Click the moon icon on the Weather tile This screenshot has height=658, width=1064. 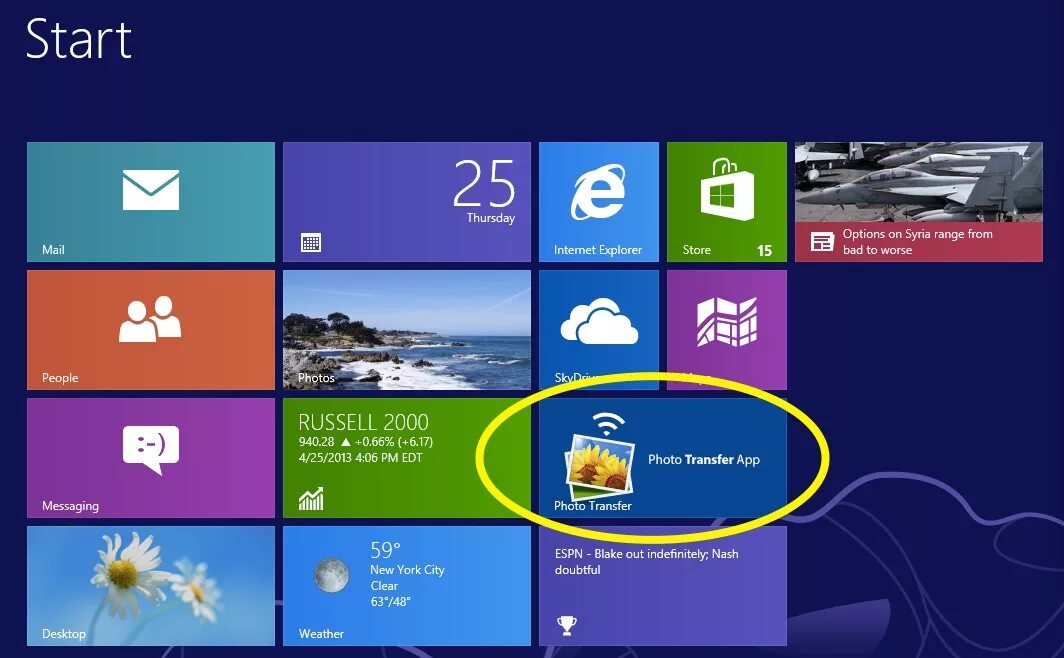point(331,575)
